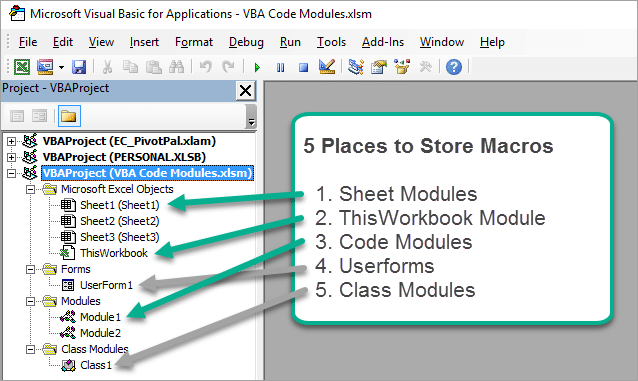Open the Insert object dropdown arrow
This screenshot has width=638, height=381.
click(61, 67)
